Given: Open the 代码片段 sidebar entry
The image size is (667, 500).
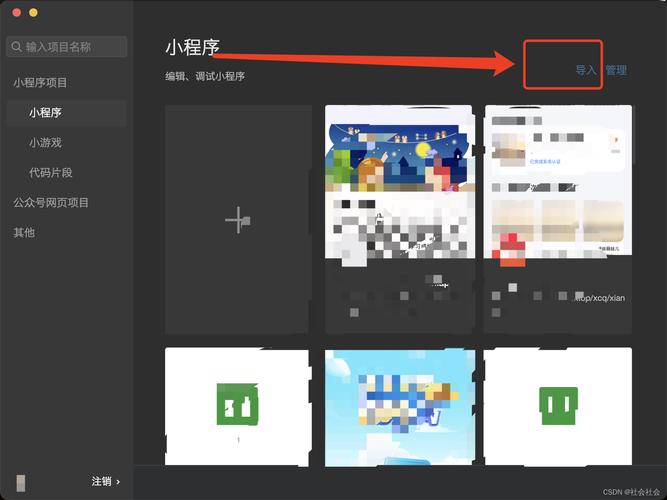Looking at the screenshot, I should click(51, 173).
